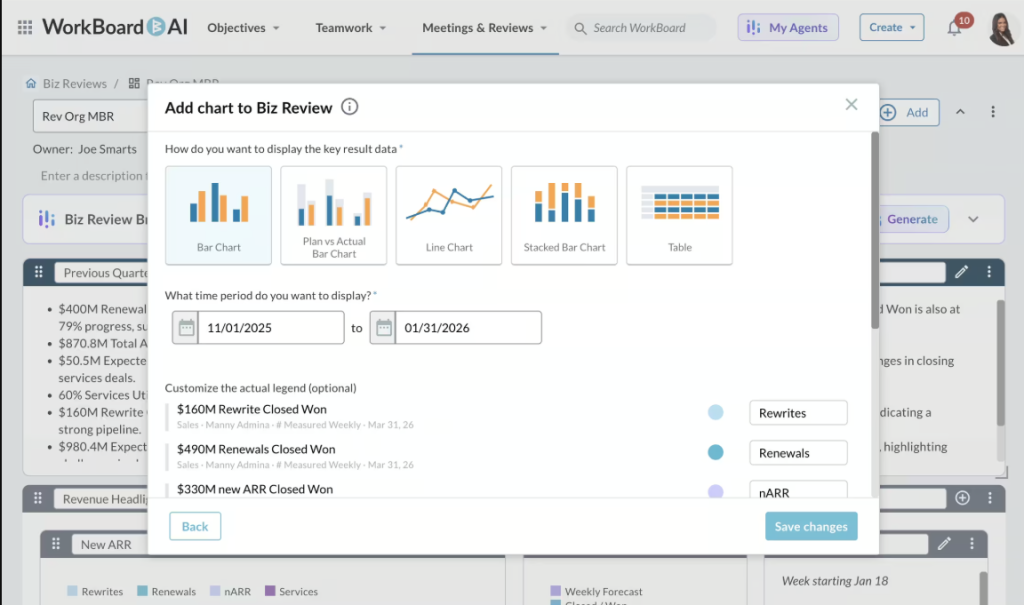Screen dimensions: 1024x605
Task: Edit Previous Quarter section pencil icon
Action: click(x=961, y=272)
